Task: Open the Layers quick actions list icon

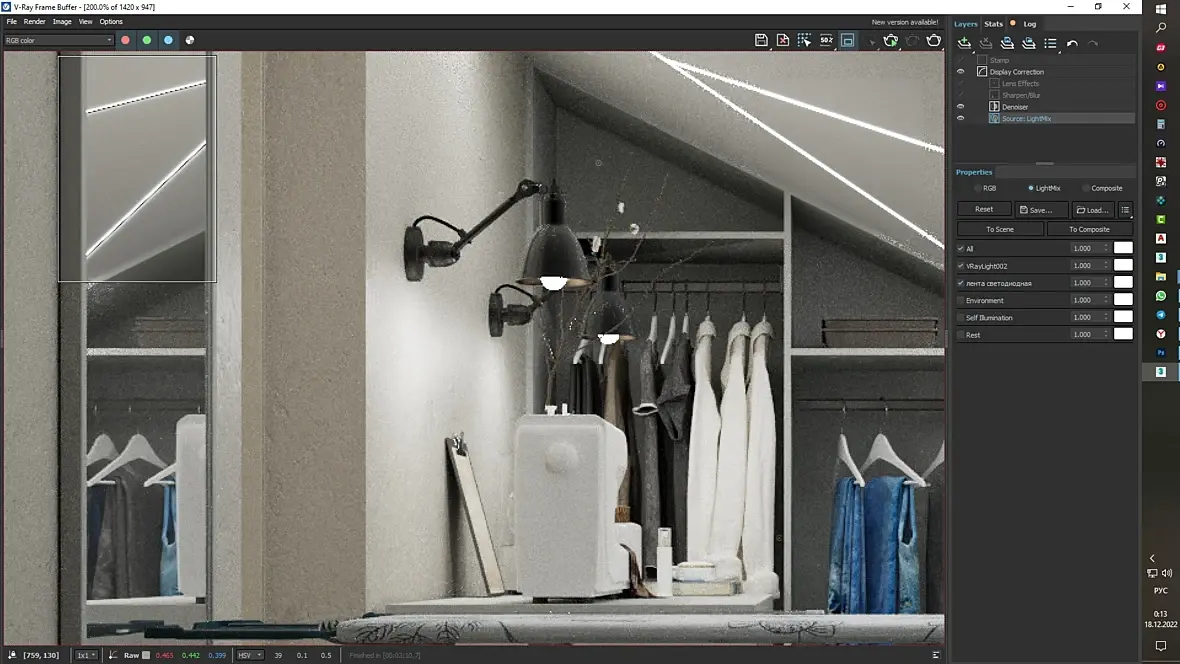Action: point(1051,43)
